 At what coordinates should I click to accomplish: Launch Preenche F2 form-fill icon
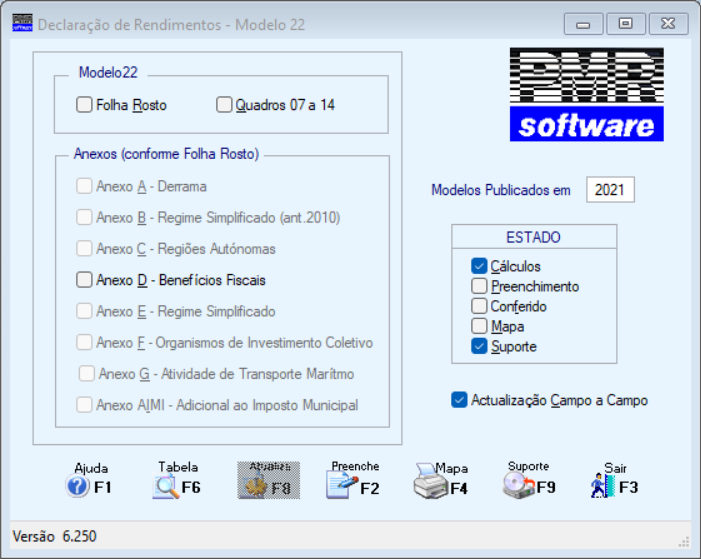pos(355,479)
